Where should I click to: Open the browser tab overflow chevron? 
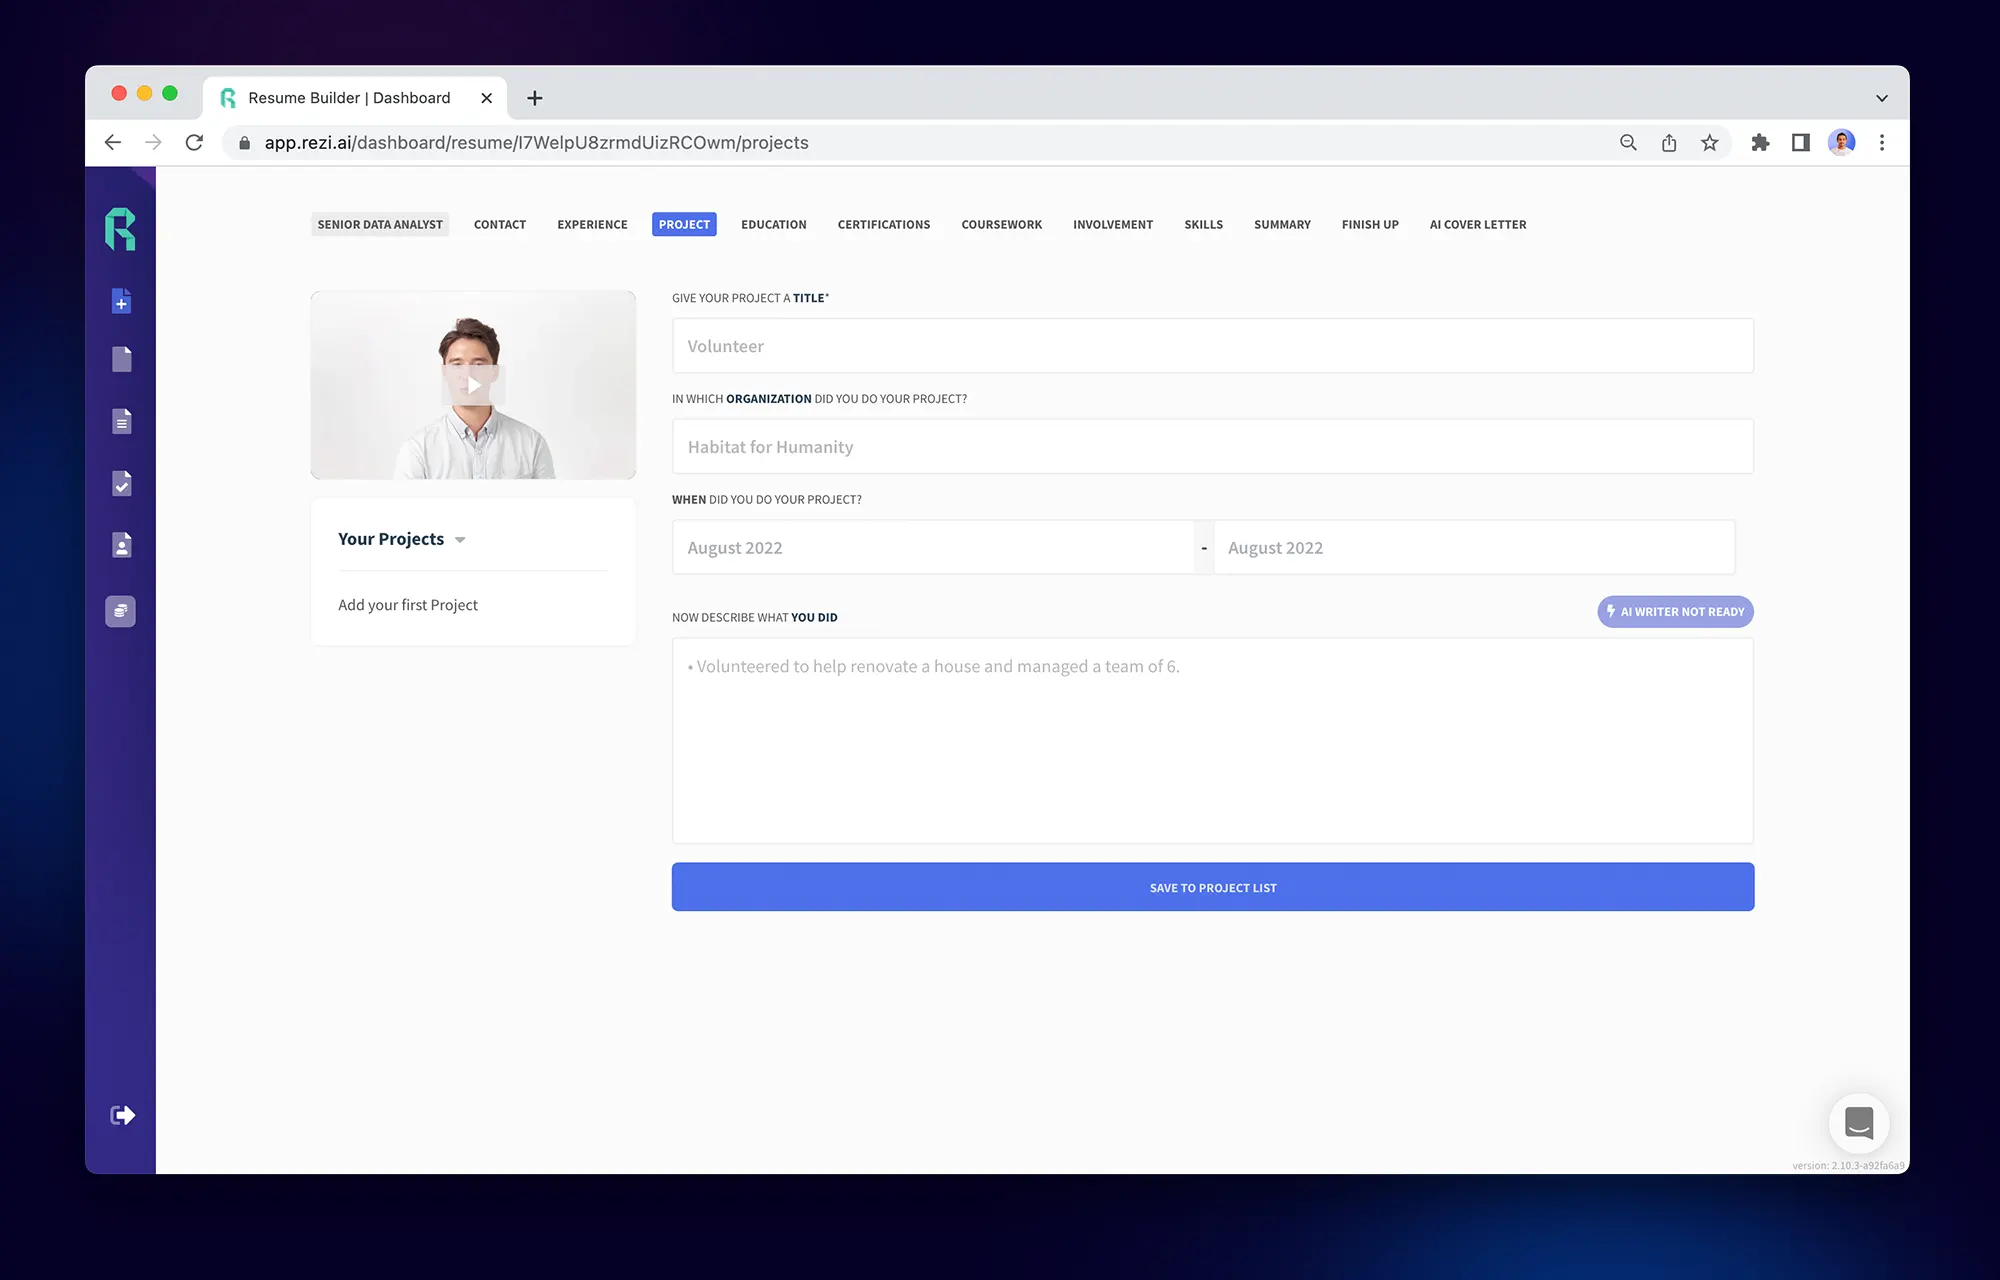point(1881,97)
